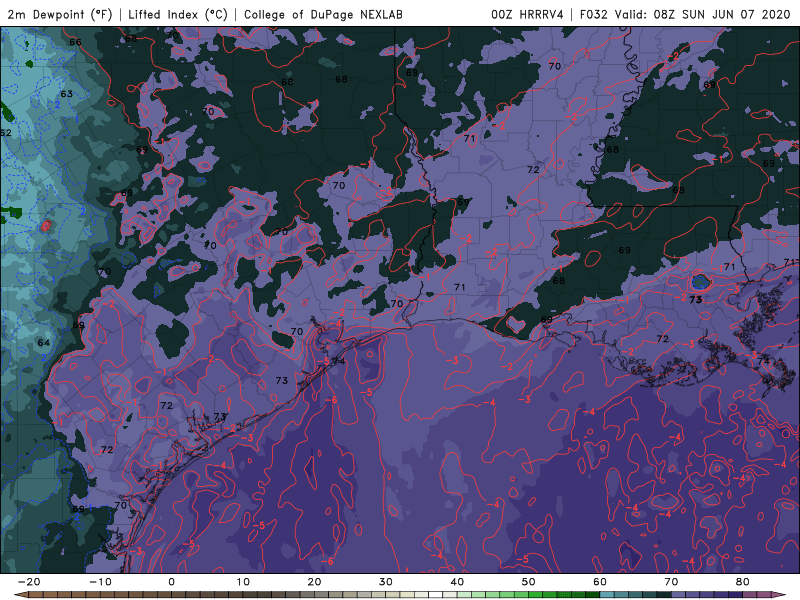800x600 pixels.
Task: Click the white swatch in the color bar
Action: (436, 595)
